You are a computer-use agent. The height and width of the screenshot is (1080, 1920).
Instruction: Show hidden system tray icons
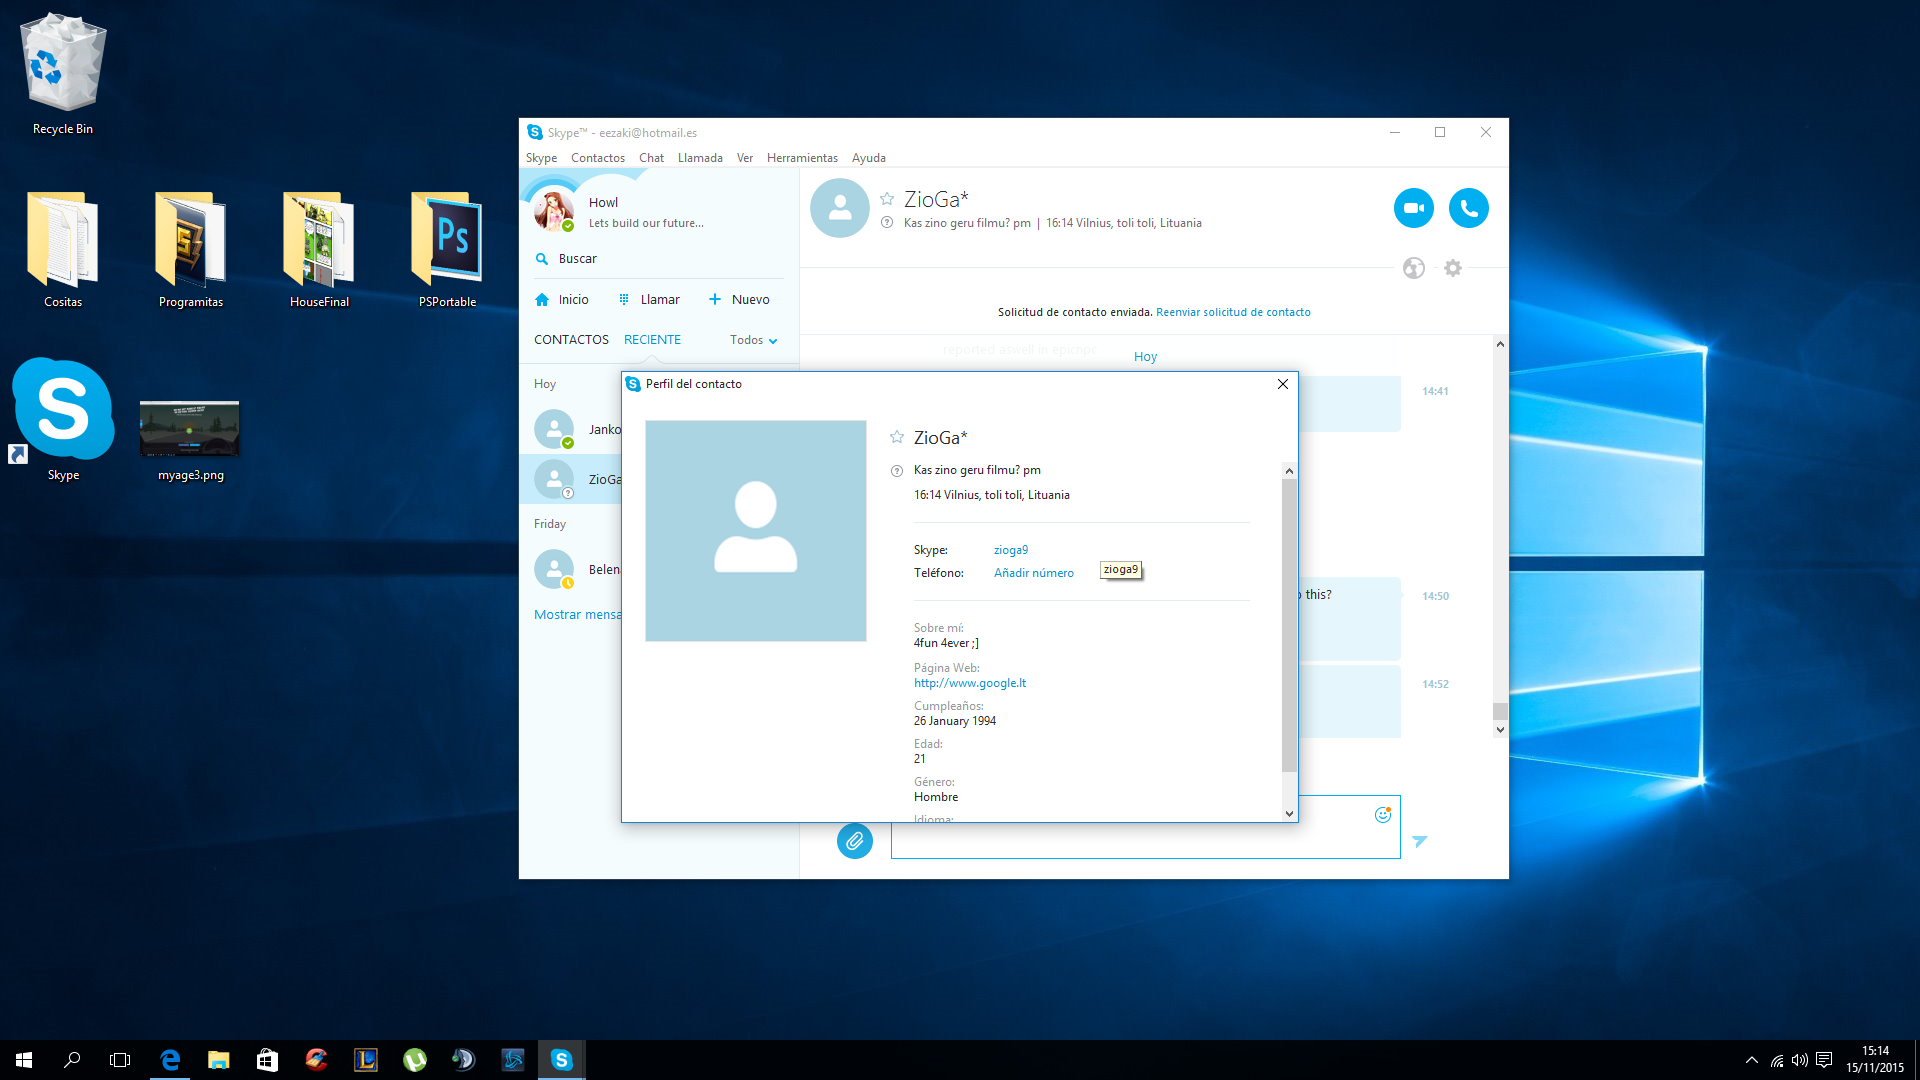(x=1751, y=1060)
